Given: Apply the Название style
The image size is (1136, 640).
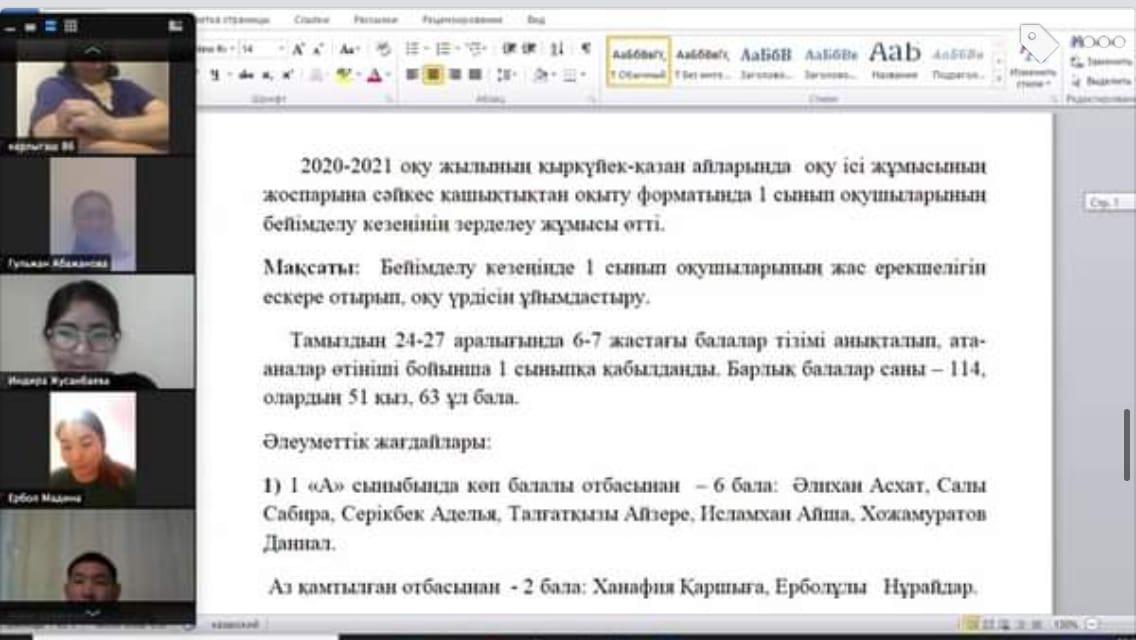Looking at the screenshot, I should coord(893,61).
